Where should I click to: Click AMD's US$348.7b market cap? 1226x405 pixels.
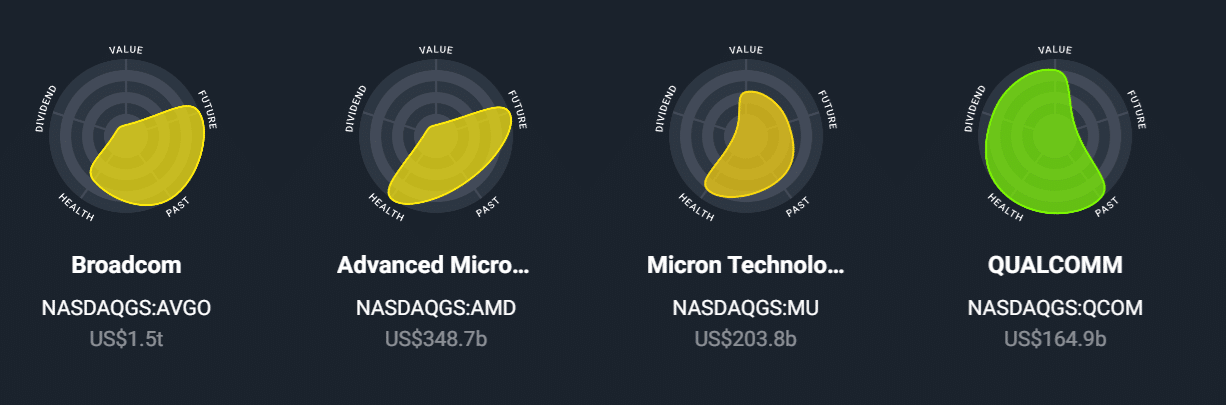point(436,338)
